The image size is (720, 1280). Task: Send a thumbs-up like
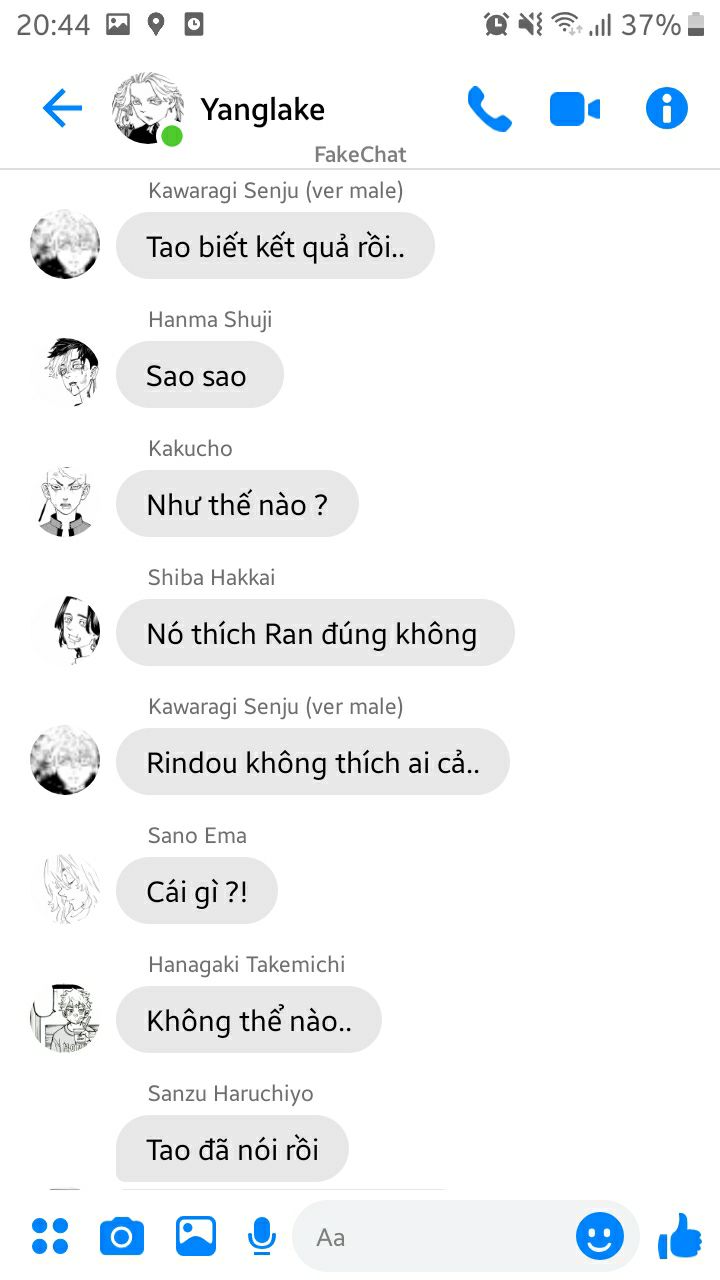coord(680,1236)
